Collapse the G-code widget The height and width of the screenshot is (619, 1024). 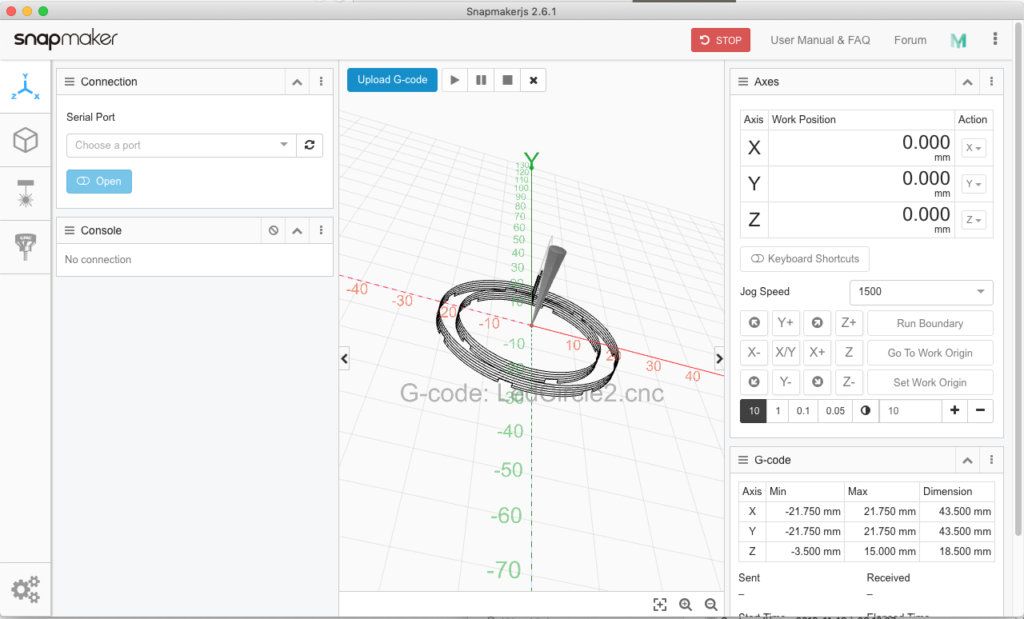(x=967, y=460)
